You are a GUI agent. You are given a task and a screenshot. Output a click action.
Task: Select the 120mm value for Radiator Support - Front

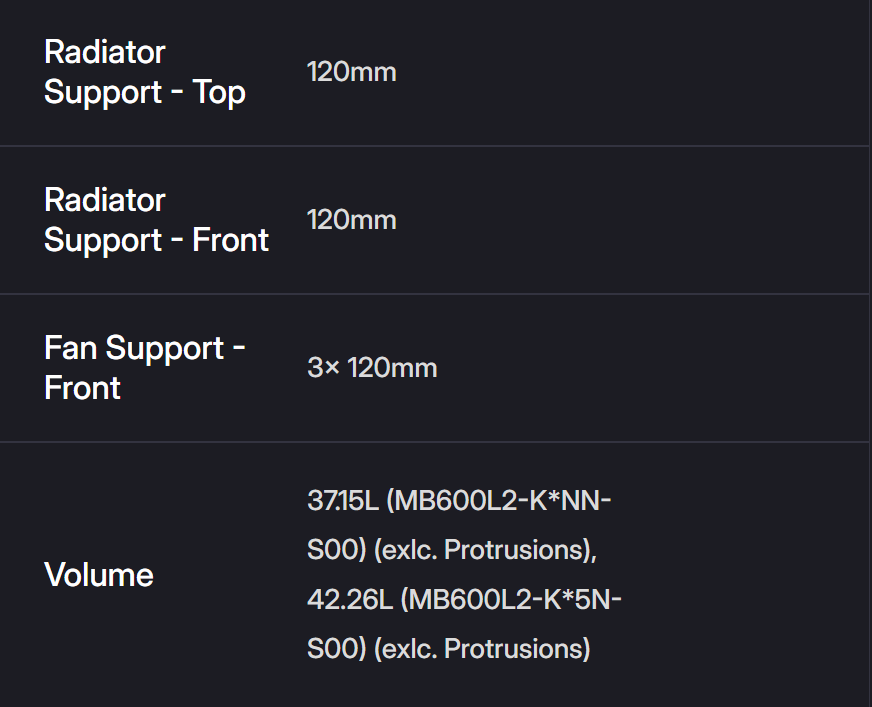[351, 220]
